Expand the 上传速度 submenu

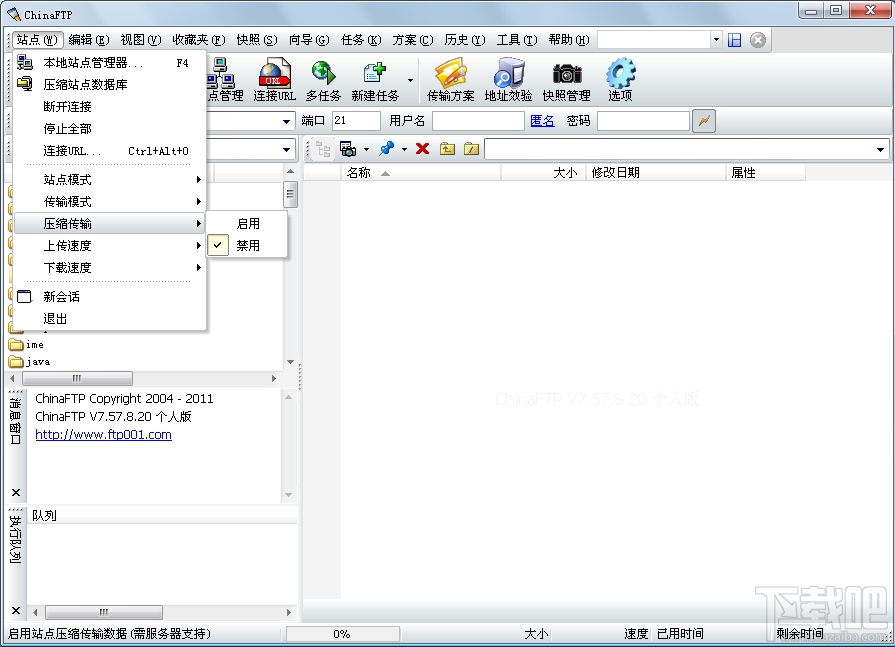point(68,245)
